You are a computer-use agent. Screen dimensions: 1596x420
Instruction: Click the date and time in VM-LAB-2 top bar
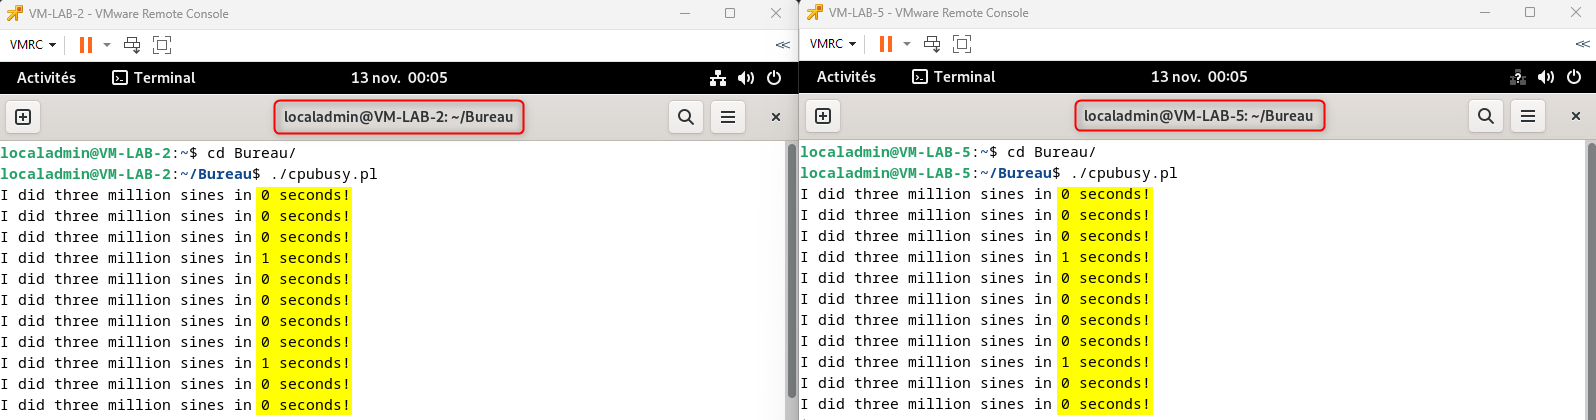[399, 78]
